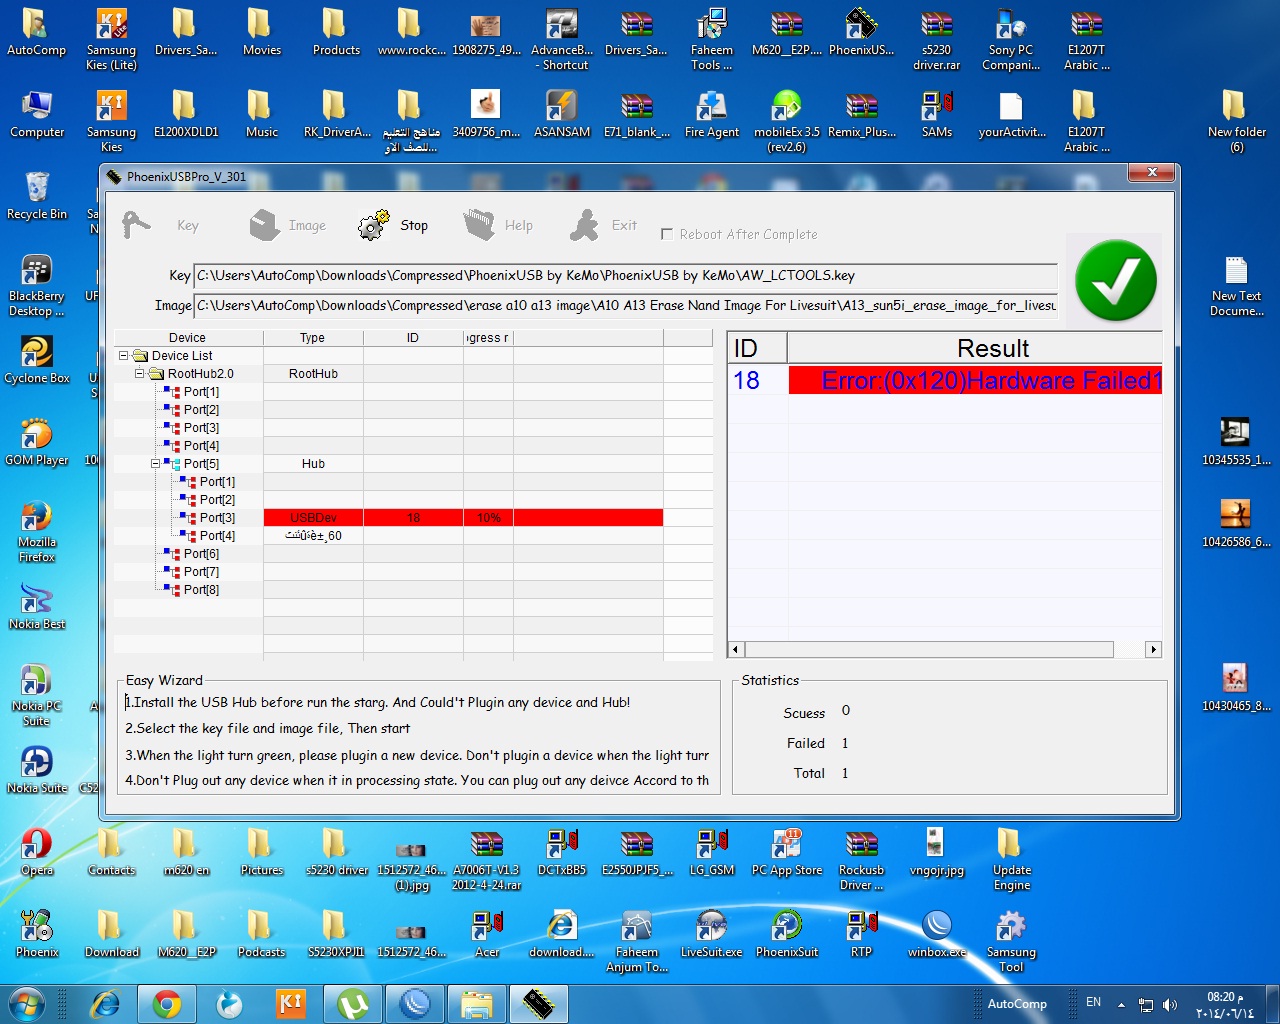Image resolution: width=1280 pixels, height=1024 pixels.
Task: Click the taskbar clock
Action: pyautogui.click(x=1225, y=1004)
